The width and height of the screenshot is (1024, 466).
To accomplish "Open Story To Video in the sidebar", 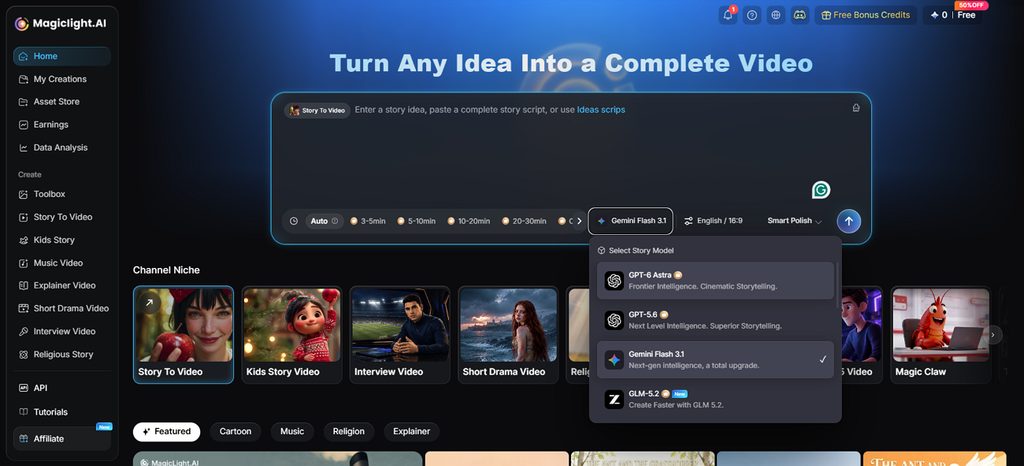I will click(x=62, y=217).
